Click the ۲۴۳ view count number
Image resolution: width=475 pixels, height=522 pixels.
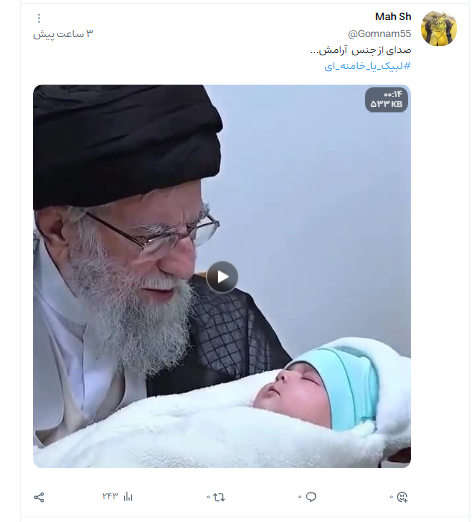110,496
